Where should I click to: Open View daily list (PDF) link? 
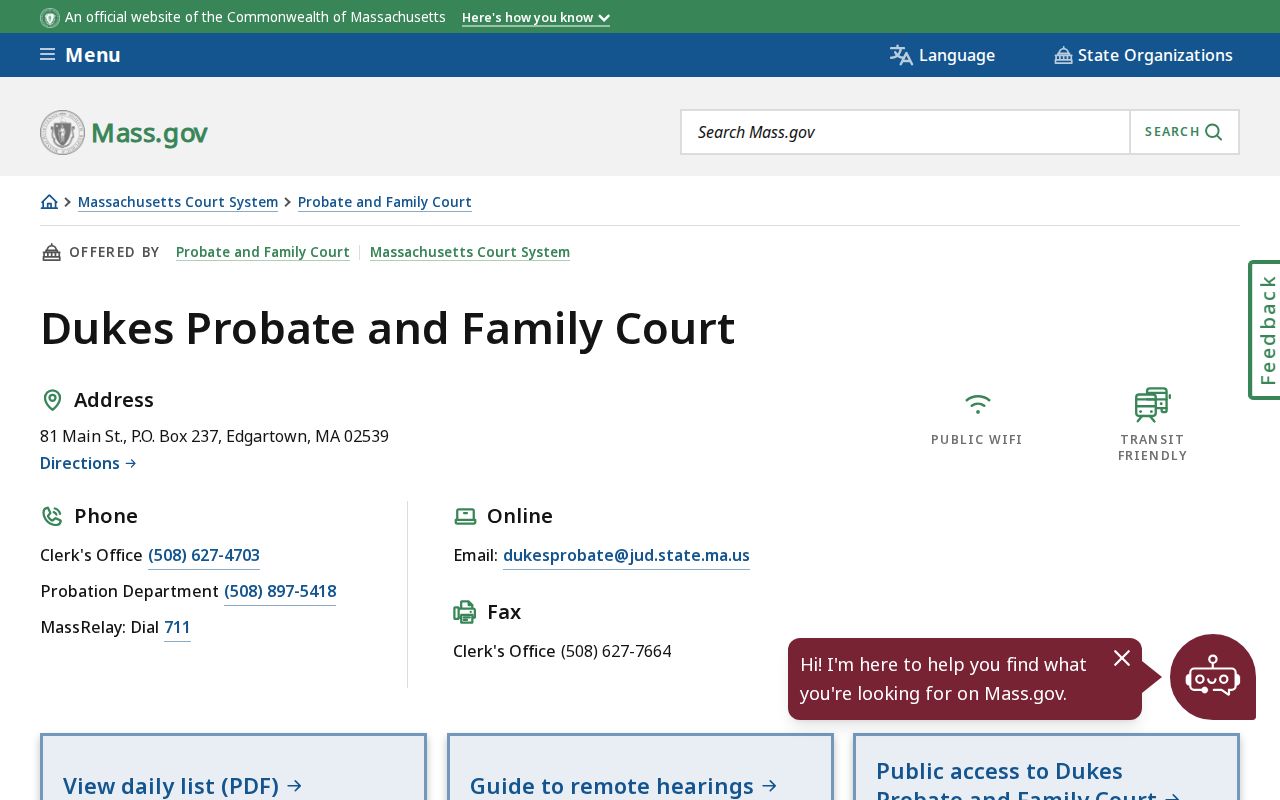pos(183,786)
